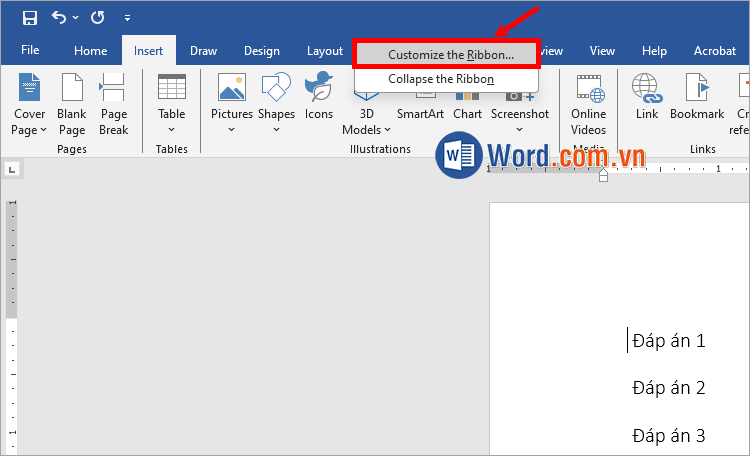The height and width of the screenshot is (456, 750).
Task: Click on the text "Đáp án 1"
Action: click(x=668, y=341)
